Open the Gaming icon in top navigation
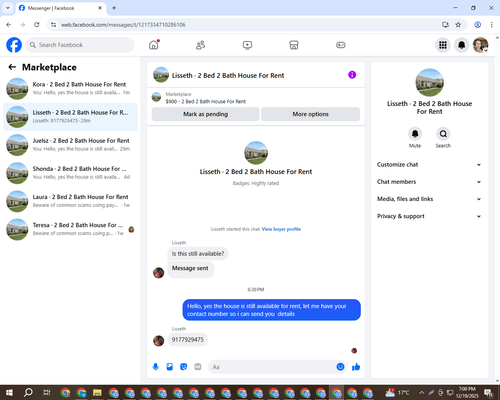 pyautogui.click(x=341, y=45)
